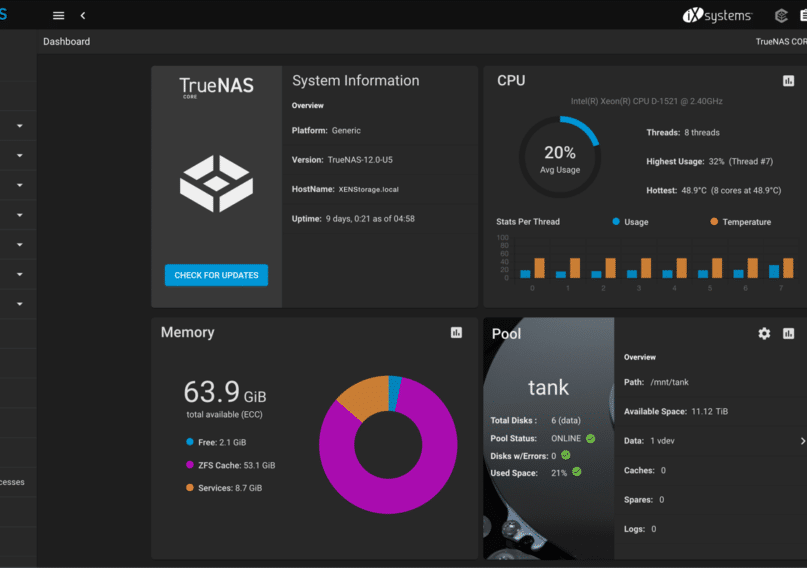Open Pool reports chart icon
Screen dimensions: 807x568
[788, 333]
